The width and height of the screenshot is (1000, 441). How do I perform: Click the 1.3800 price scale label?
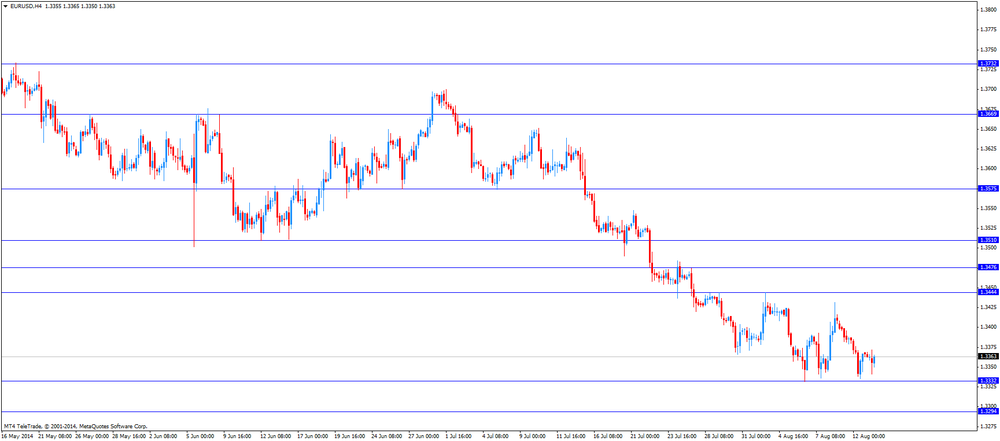coord(988,10)
